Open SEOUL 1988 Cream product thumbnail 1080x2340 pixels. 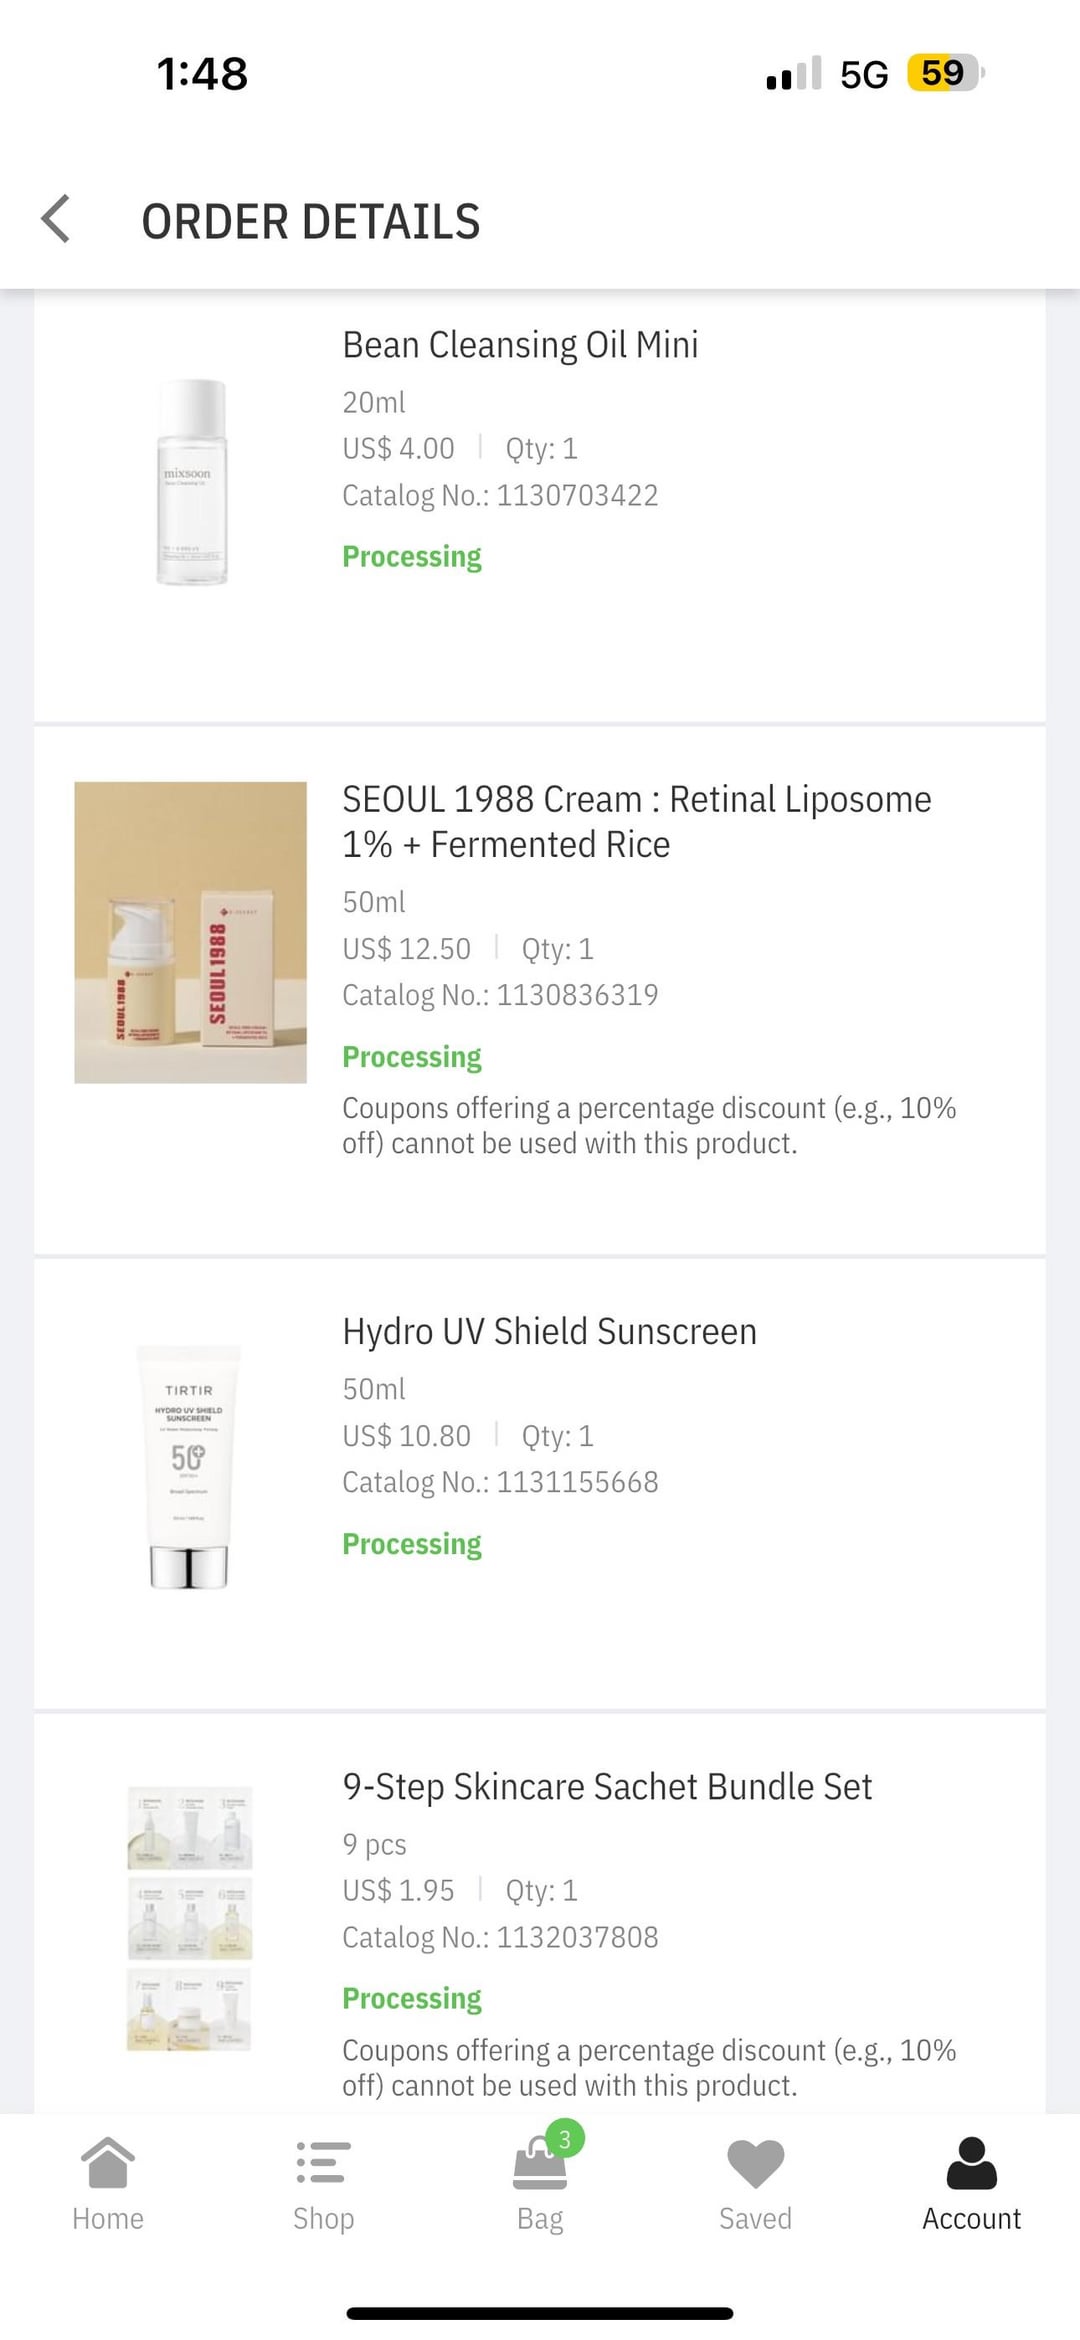click(190, 932)
